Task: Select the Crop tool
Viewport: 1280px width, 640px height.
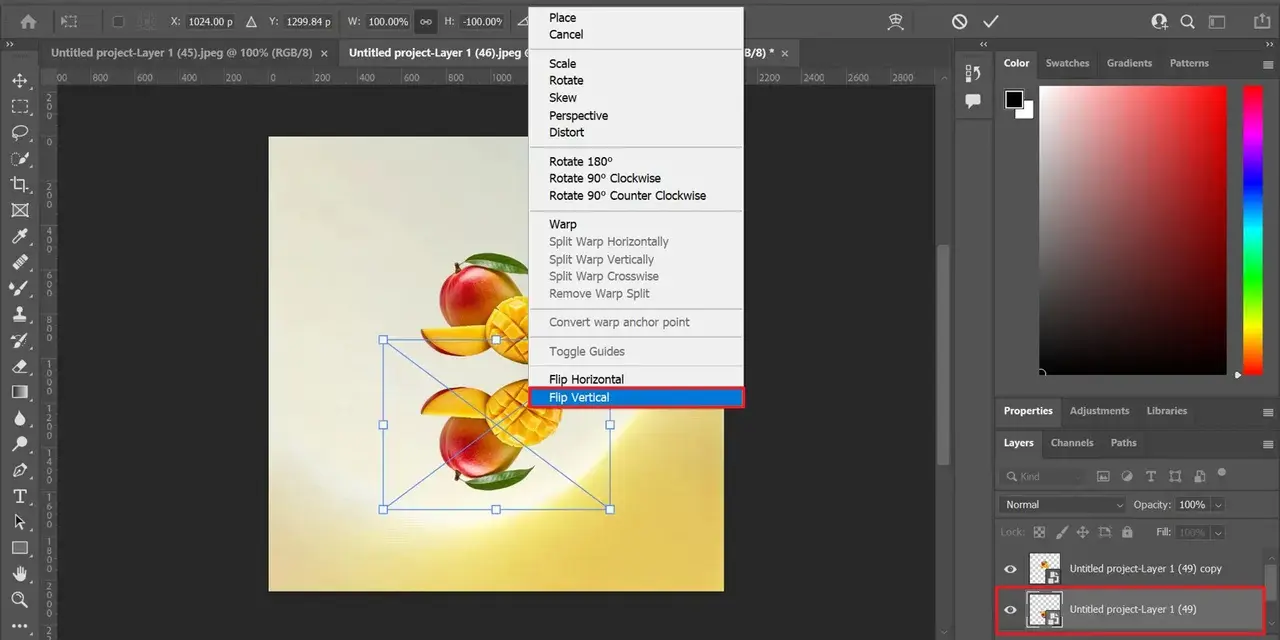Action: 19,184
